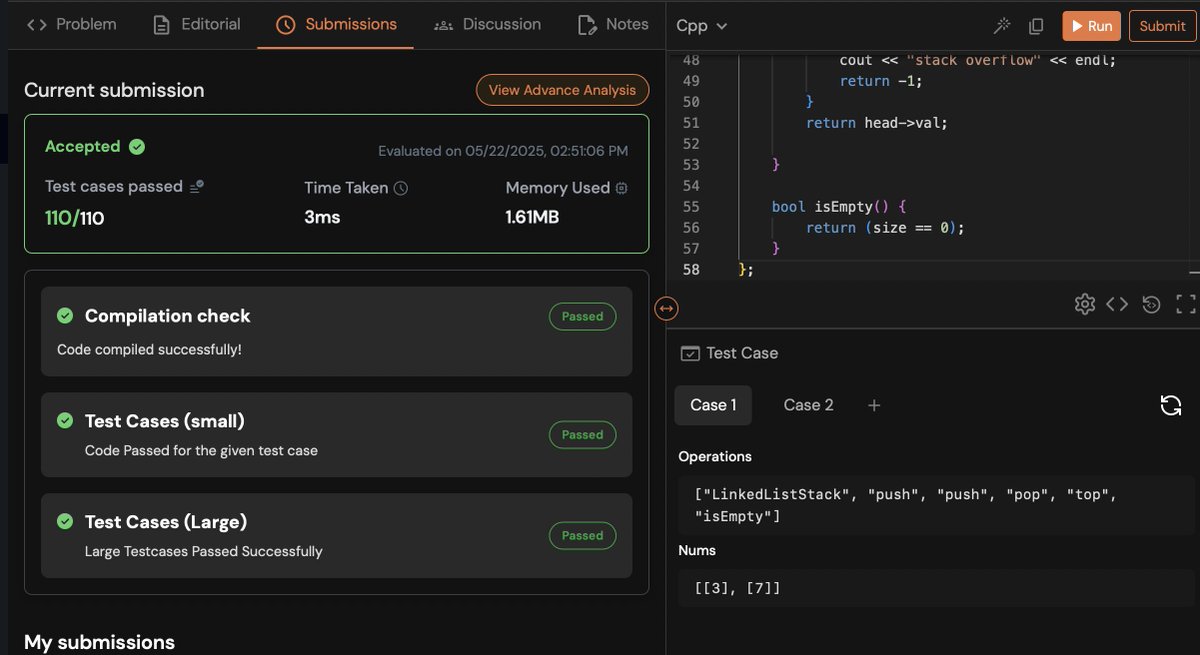
Task: Click View Advance Analysis button
Action: click(x=562, y=90)
